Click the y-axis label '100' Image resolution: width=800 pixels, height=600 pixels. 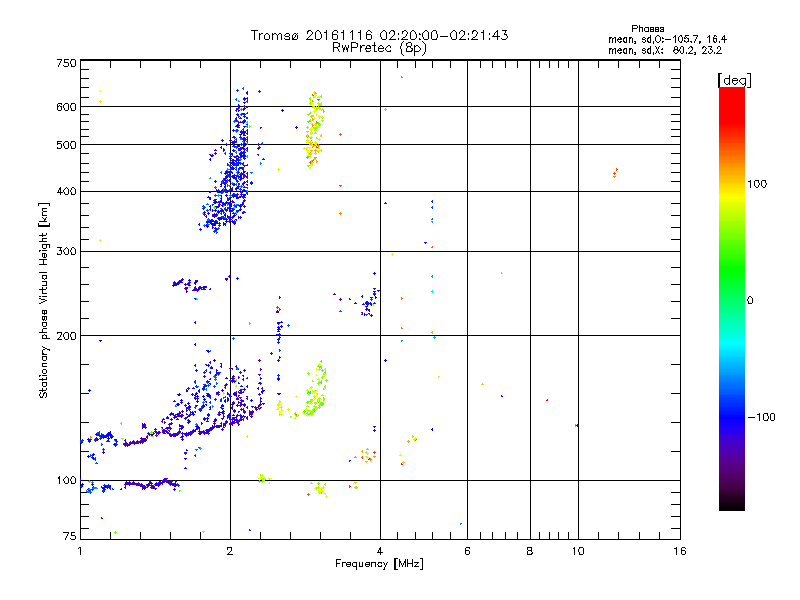point(66,480)
